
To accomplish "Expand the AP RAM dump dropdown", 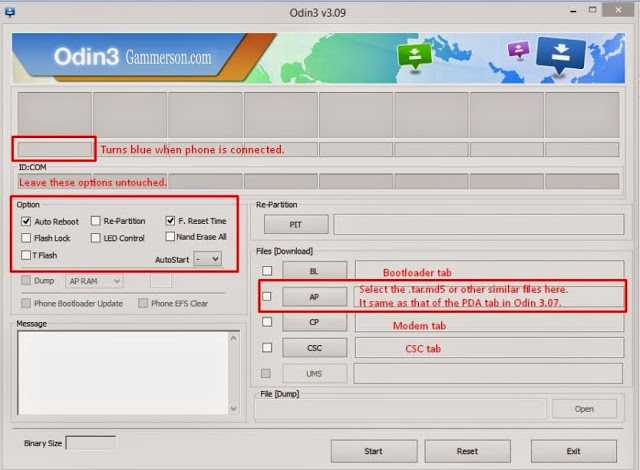I will click(87, 282).
